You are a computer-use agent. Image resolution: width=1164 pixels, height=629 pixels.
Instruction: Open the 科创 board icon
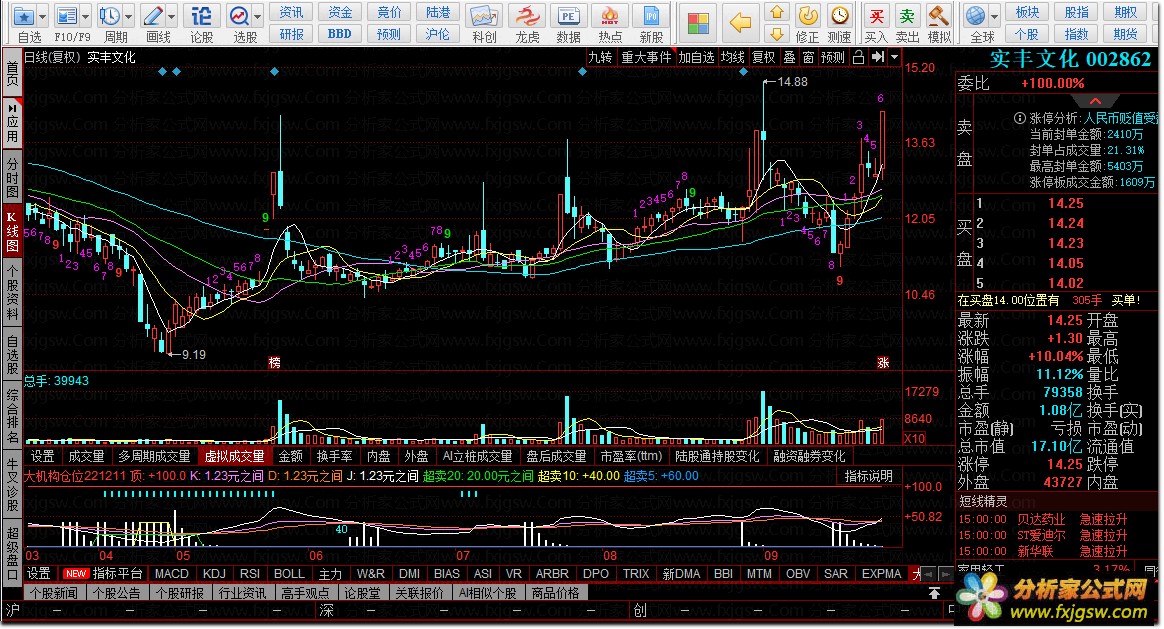click(x=484, y=16)
